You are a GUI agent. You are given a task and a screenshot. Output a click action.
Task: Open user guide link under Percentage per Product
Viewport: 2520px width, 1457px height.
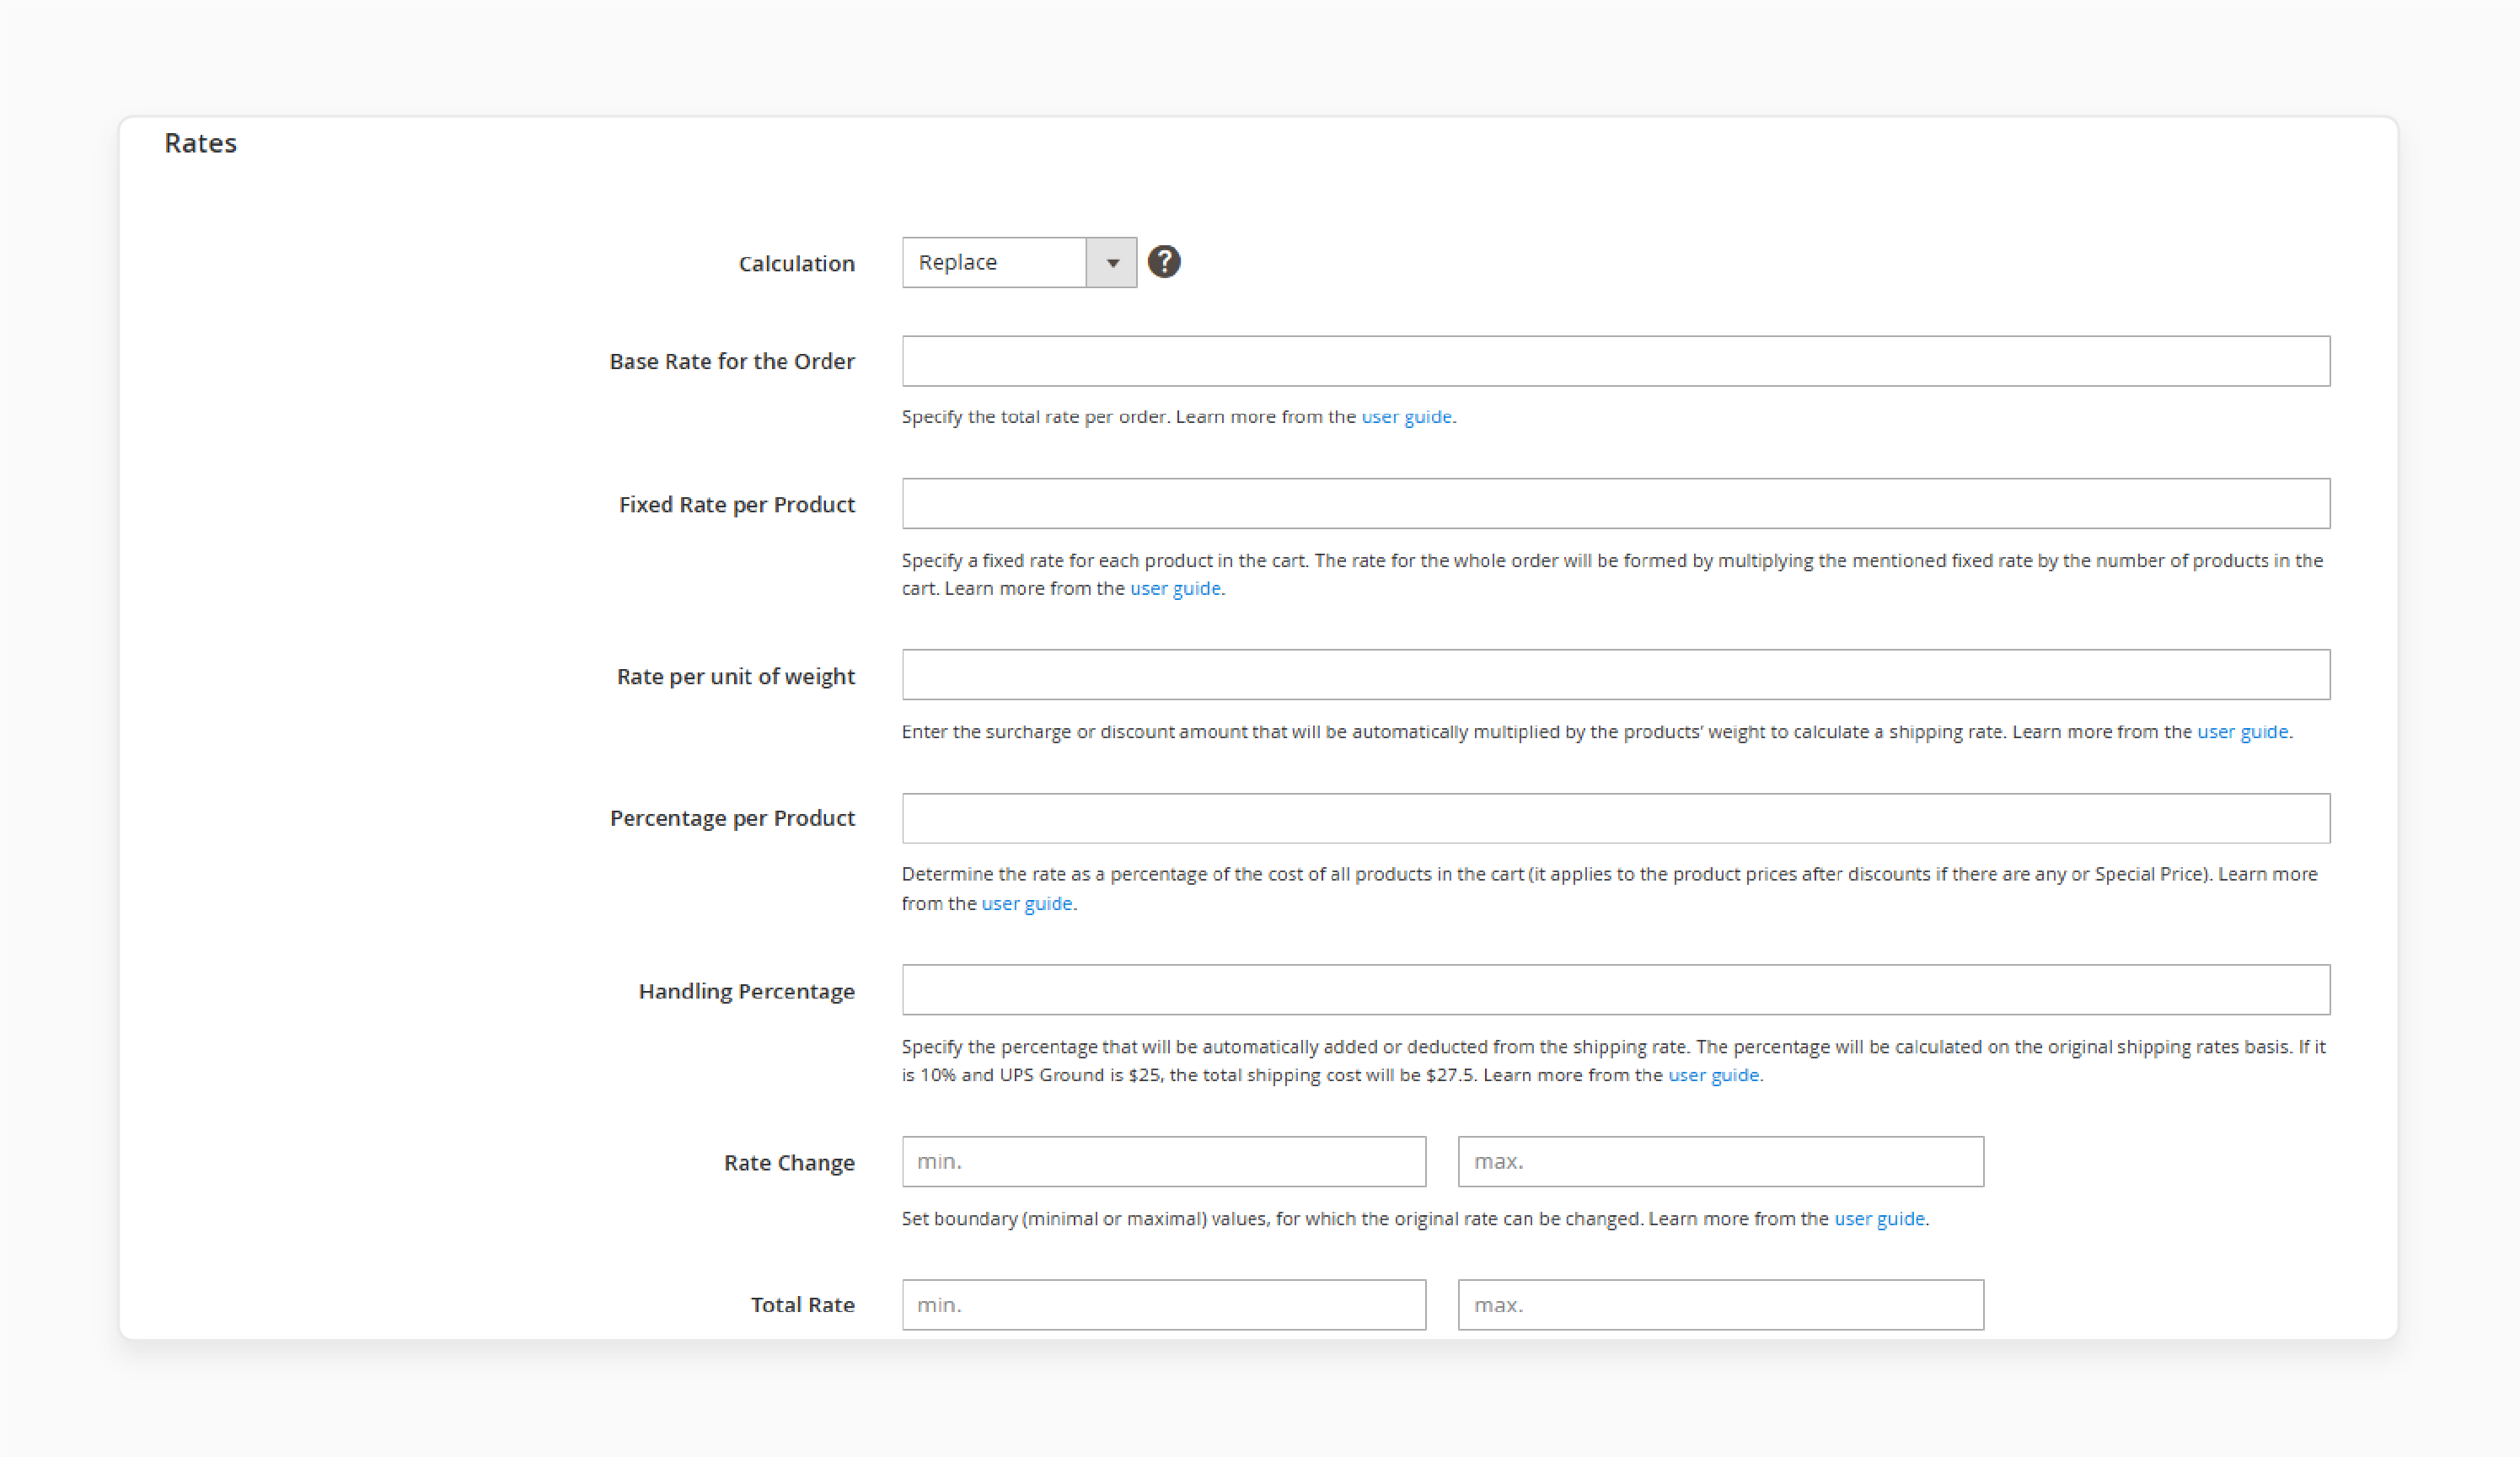point(1026,904)
